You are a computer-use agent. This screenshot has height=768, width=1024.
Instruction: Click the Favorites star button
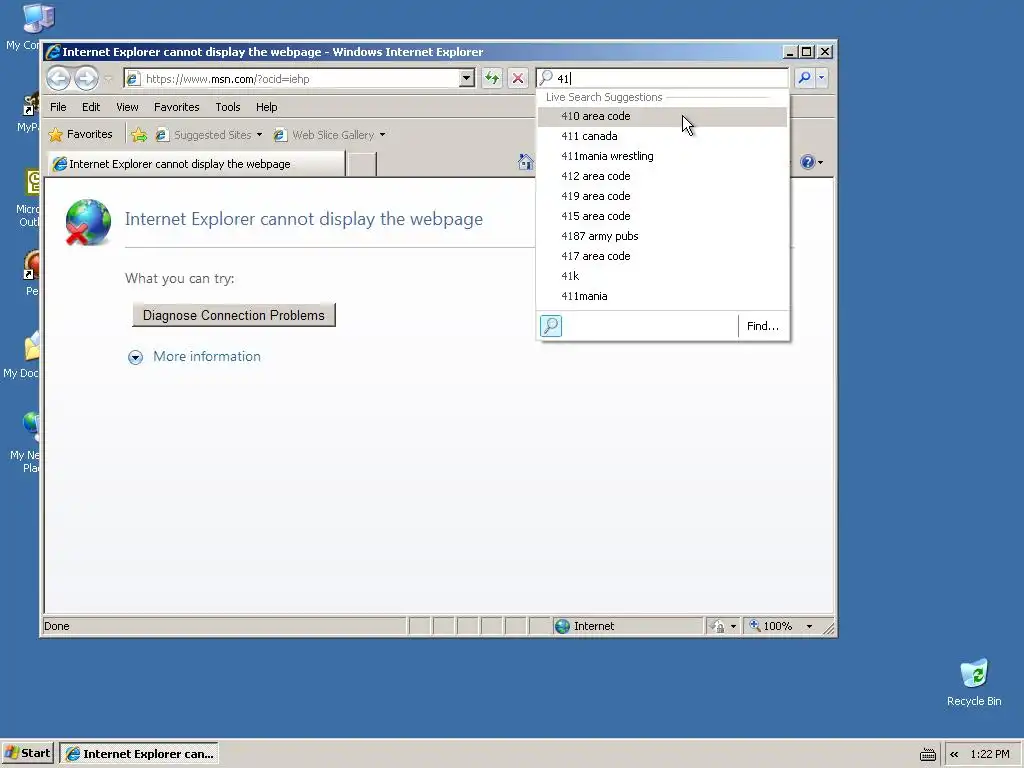click(x=81, y=135)
